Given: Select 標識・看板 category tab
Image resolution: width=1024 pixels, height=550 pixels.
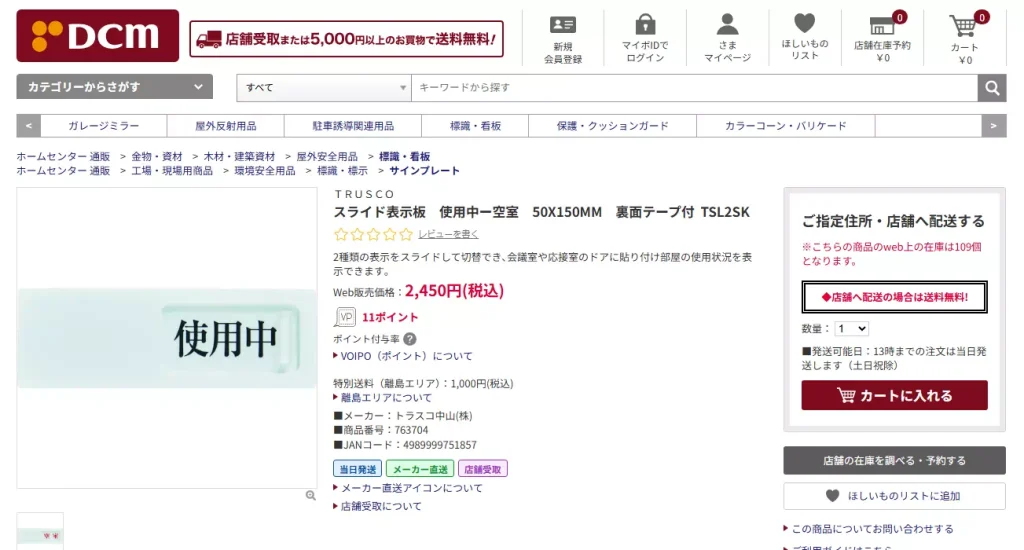Looking at the screenshot, I should pyautogui.click(x=475, y=126).
